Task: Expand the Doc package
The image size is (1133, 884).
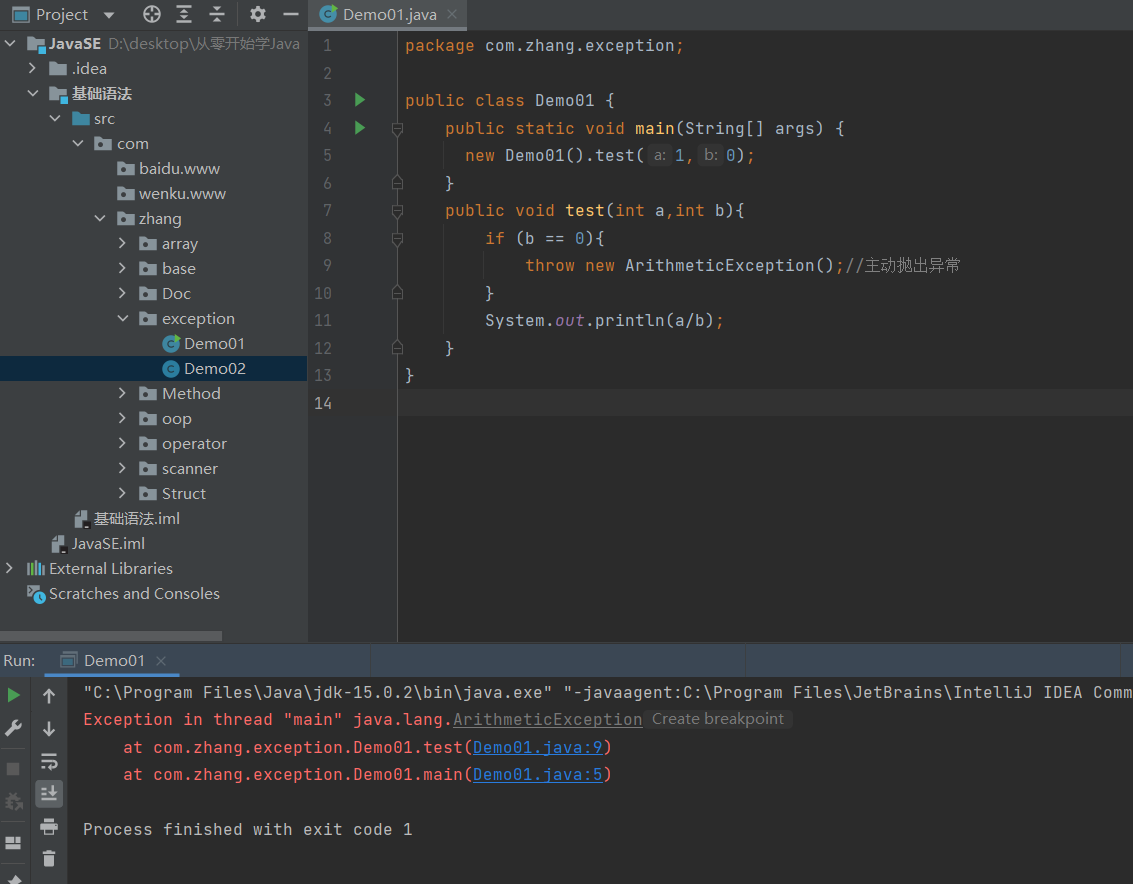Action: pyautogui.click(x=122, y=293)
